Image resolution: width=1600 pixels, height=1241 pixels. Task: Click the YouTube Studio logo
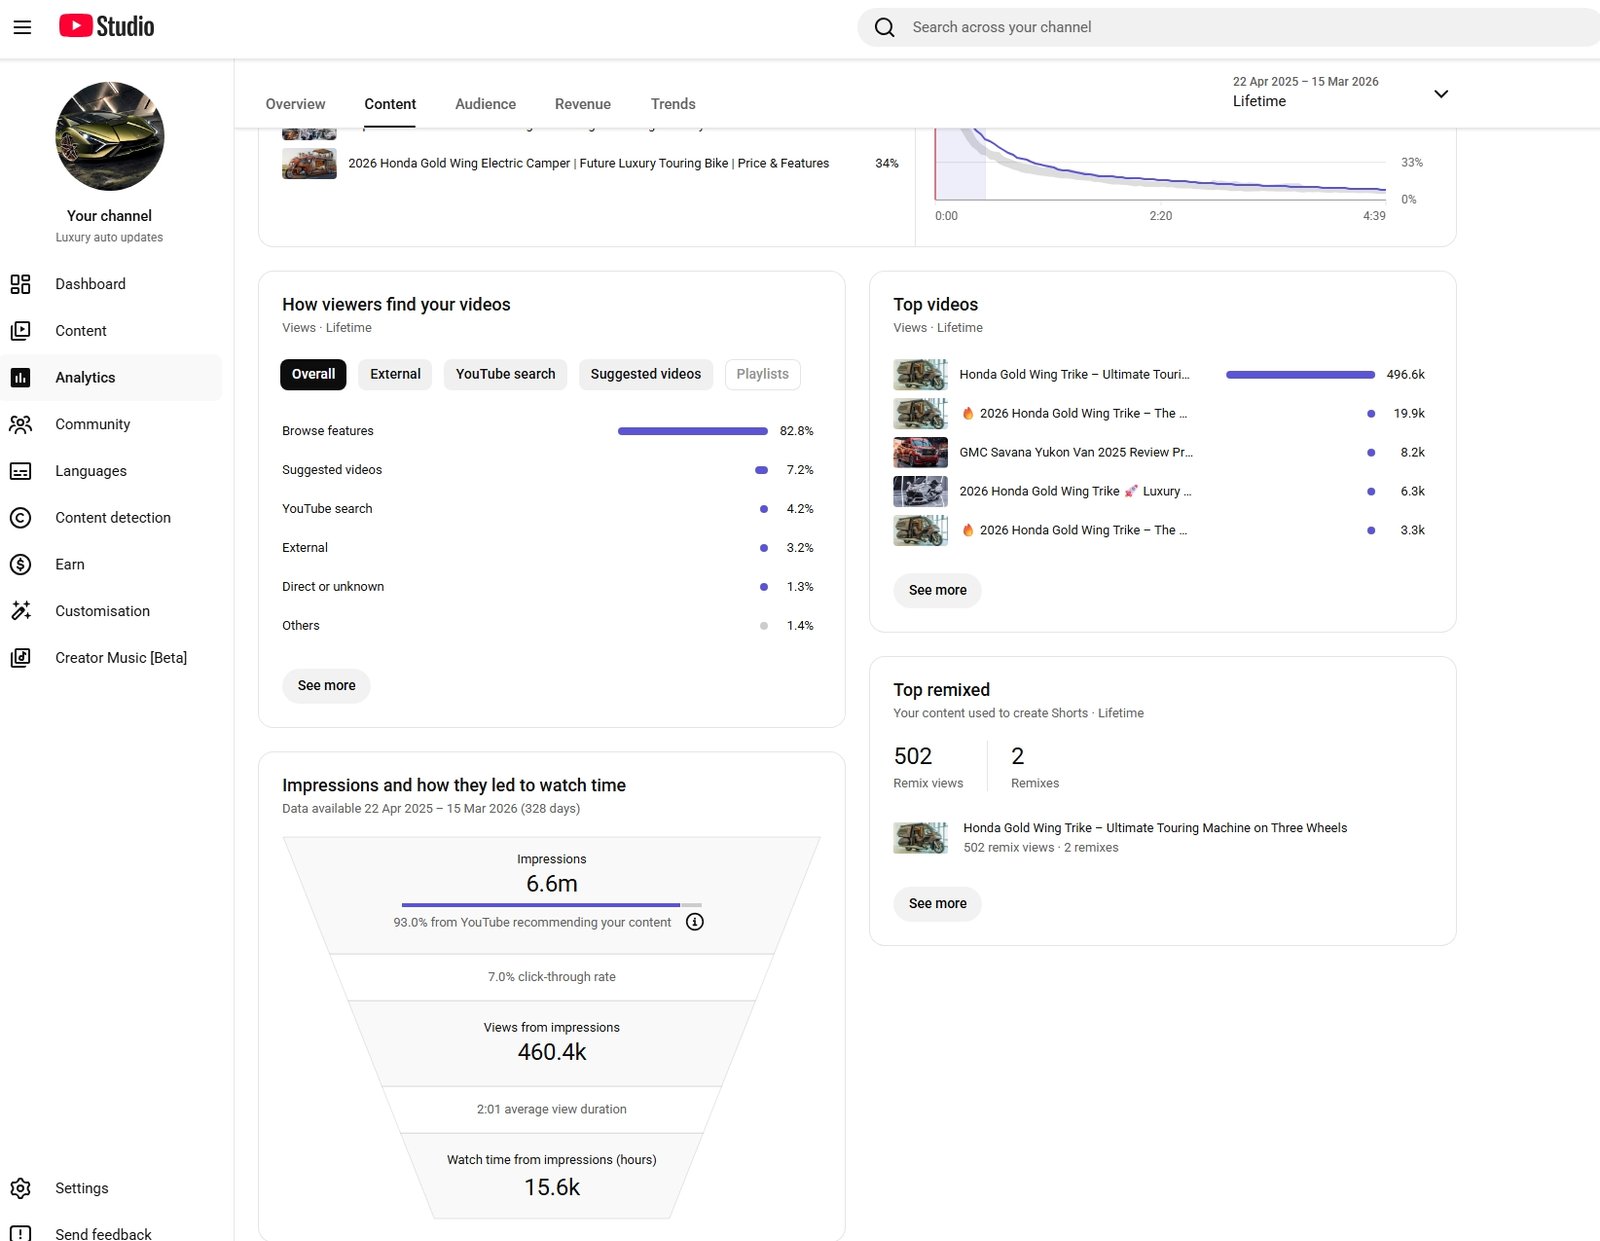pyautogui.click(x=106, y=26)
